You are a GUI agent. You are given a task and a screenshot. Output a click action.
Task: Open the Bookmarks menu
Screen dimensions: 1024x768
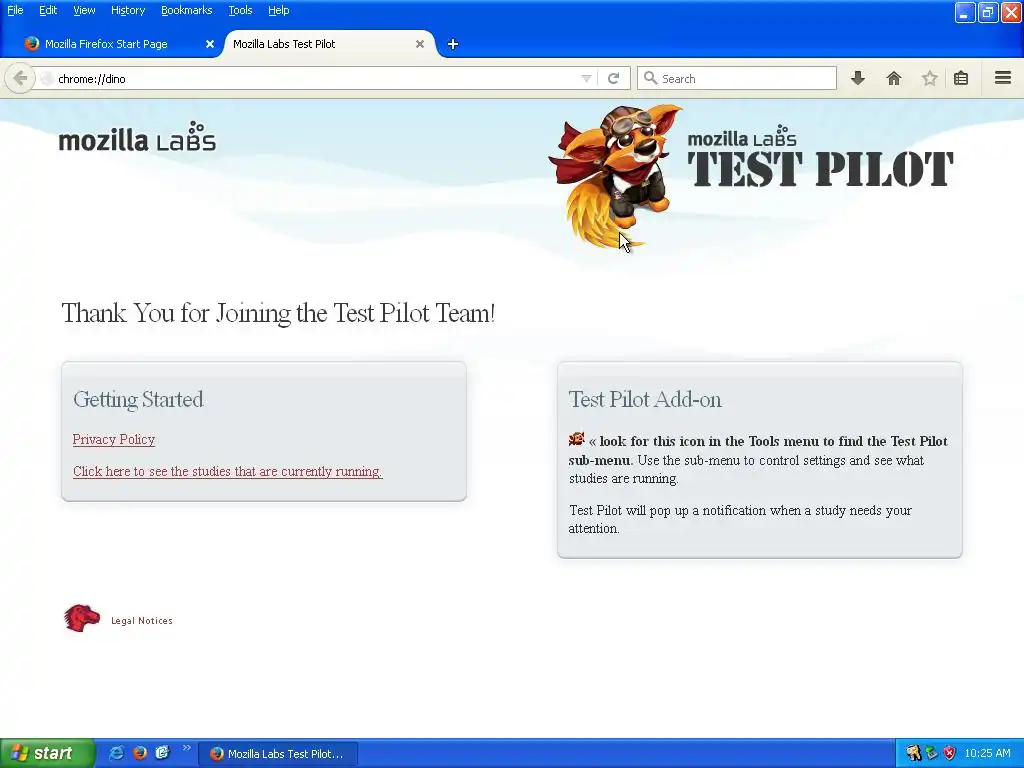pos(186,10)
